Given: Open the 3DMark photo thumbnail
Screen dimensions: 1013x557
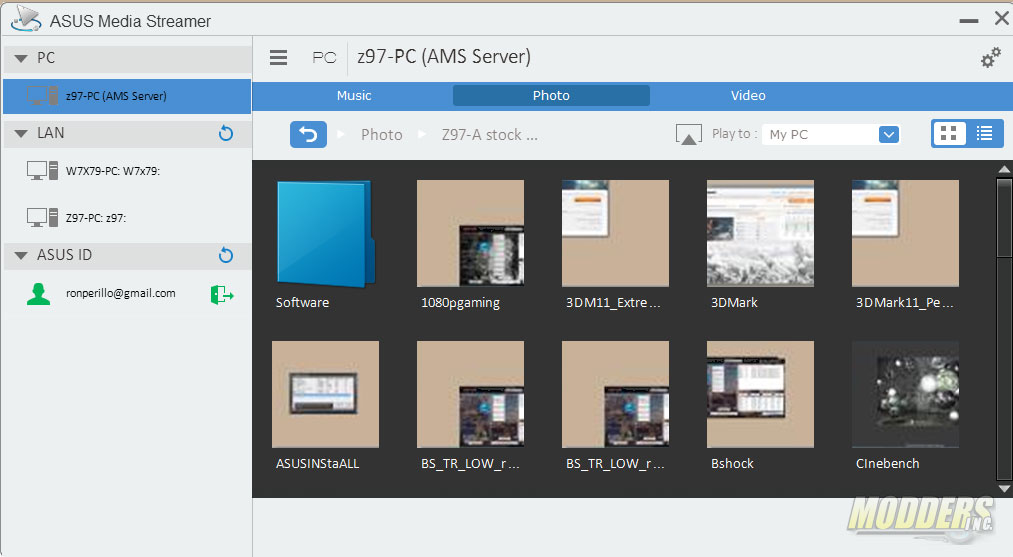Looking at the screenshot, I should tap(760, 233).
